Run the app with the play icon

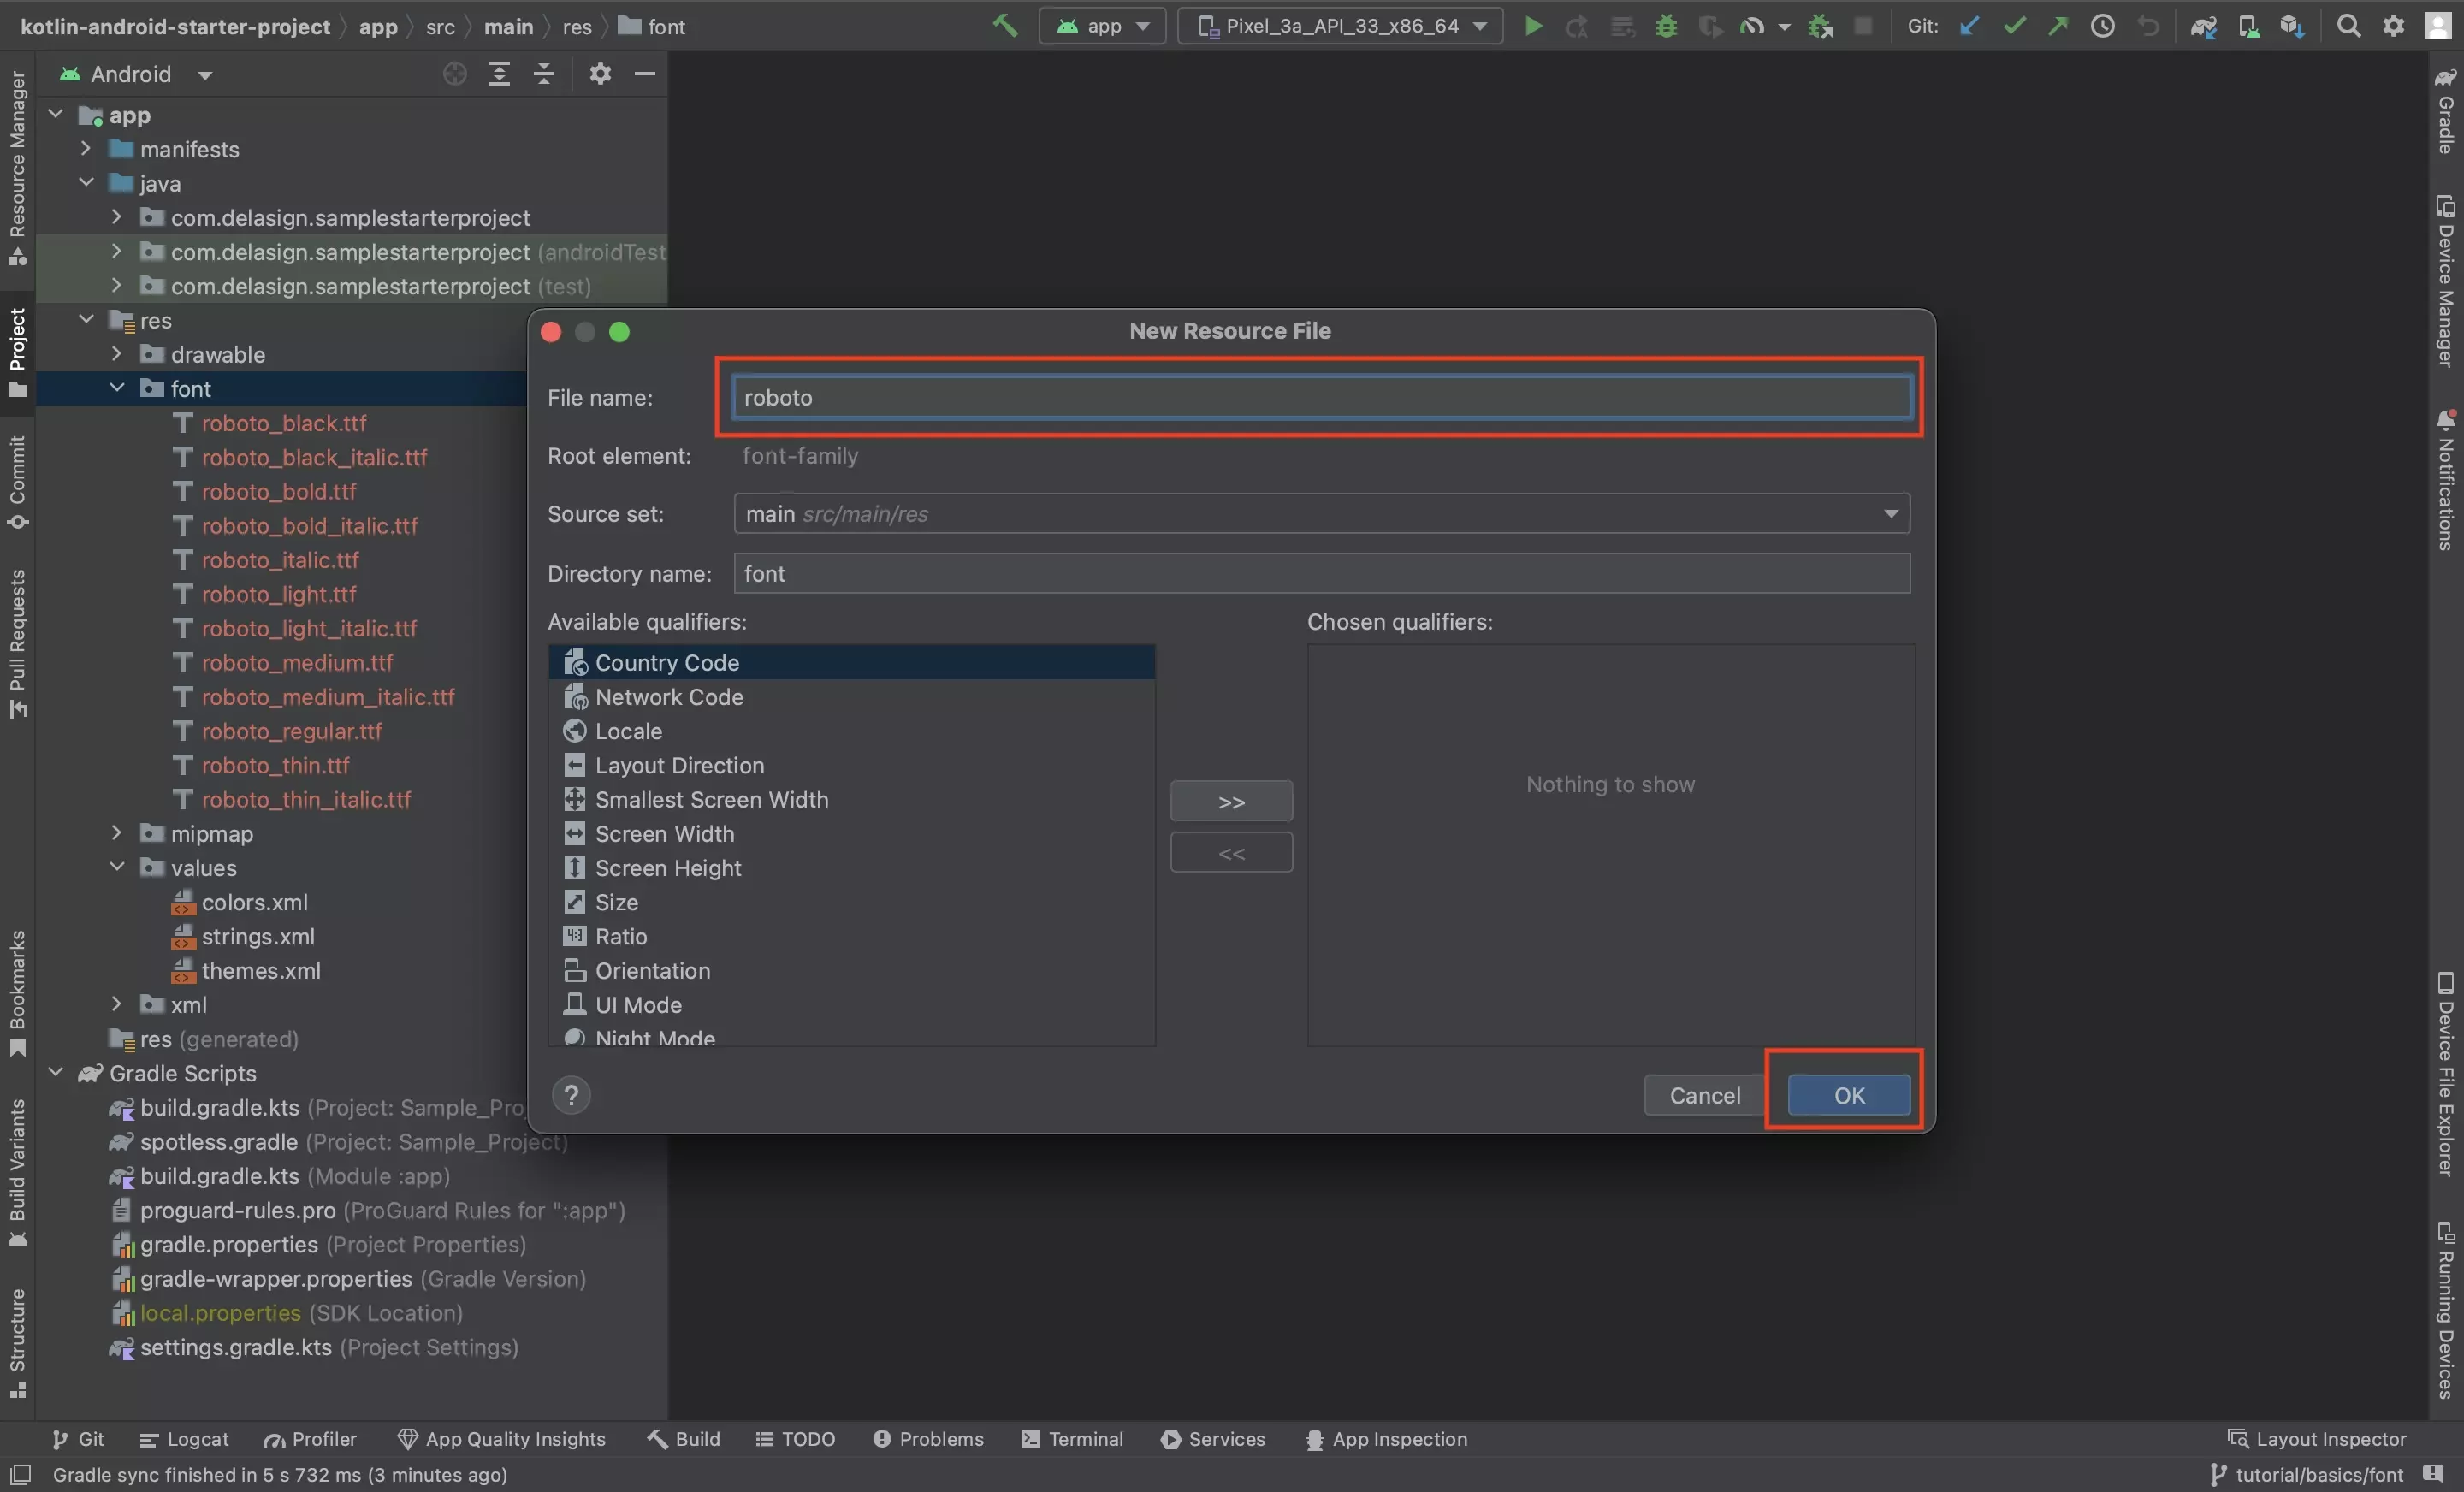pos(1533,26)
